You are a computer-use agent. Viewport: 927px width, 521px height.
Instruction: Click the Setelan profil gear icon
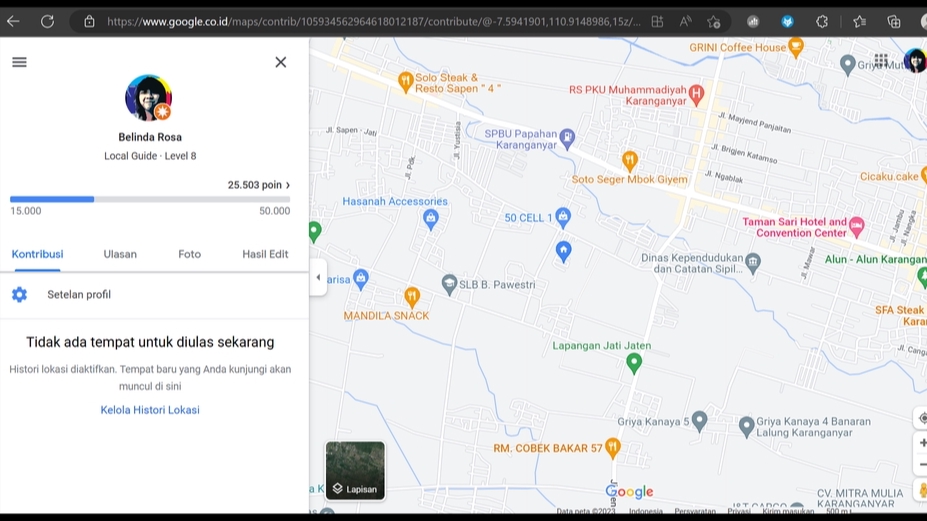(20, 295)
